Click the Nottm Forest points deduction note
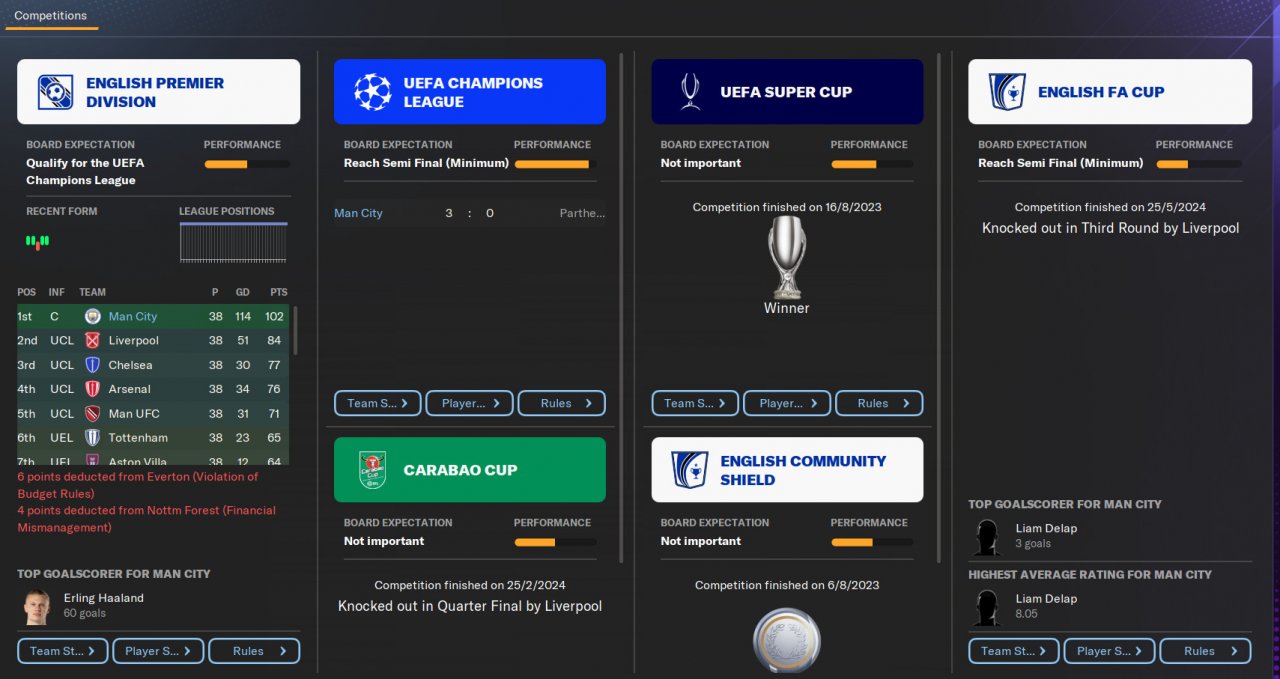 [x=146, y=519]
